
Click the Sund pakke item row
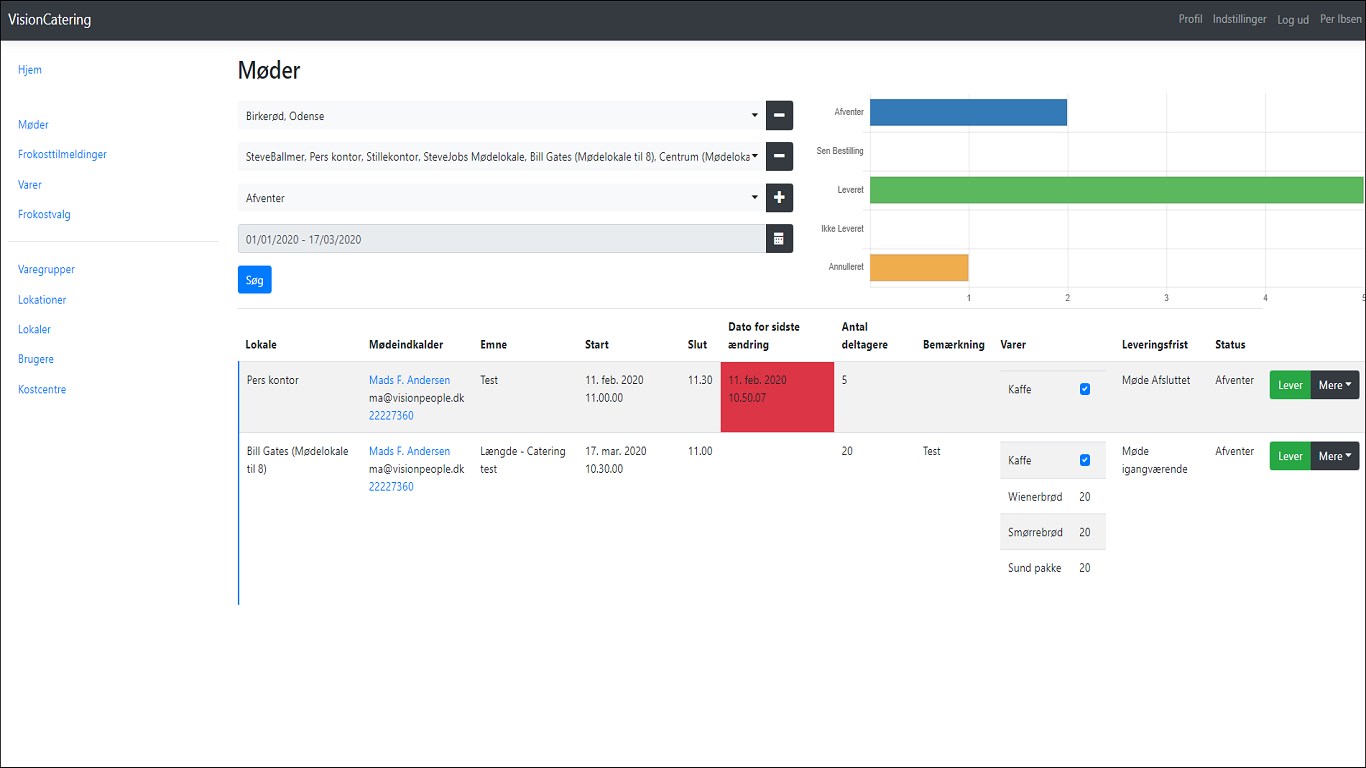[x=1053, y=568]
